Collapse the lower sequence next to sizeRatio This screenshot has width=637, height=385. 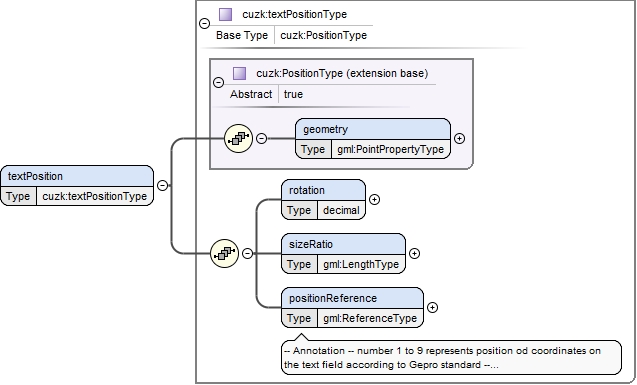click(247, 253)
